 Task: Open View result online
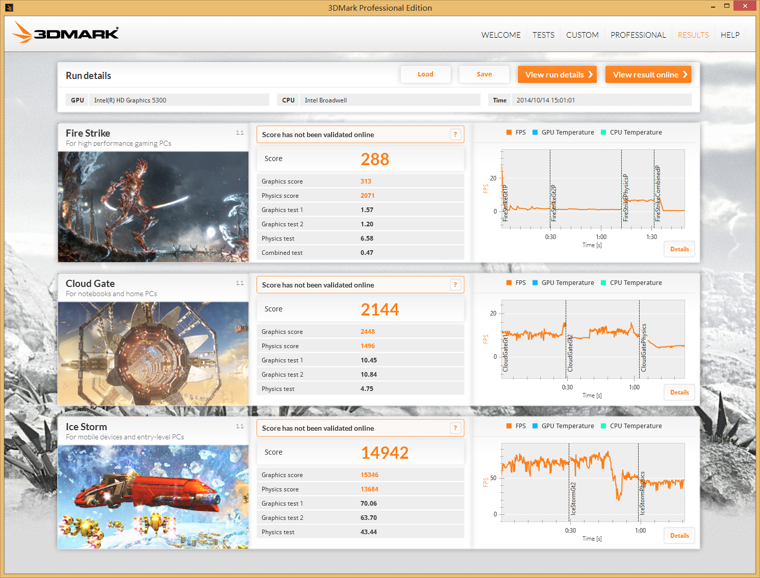[x=648, y=75]
